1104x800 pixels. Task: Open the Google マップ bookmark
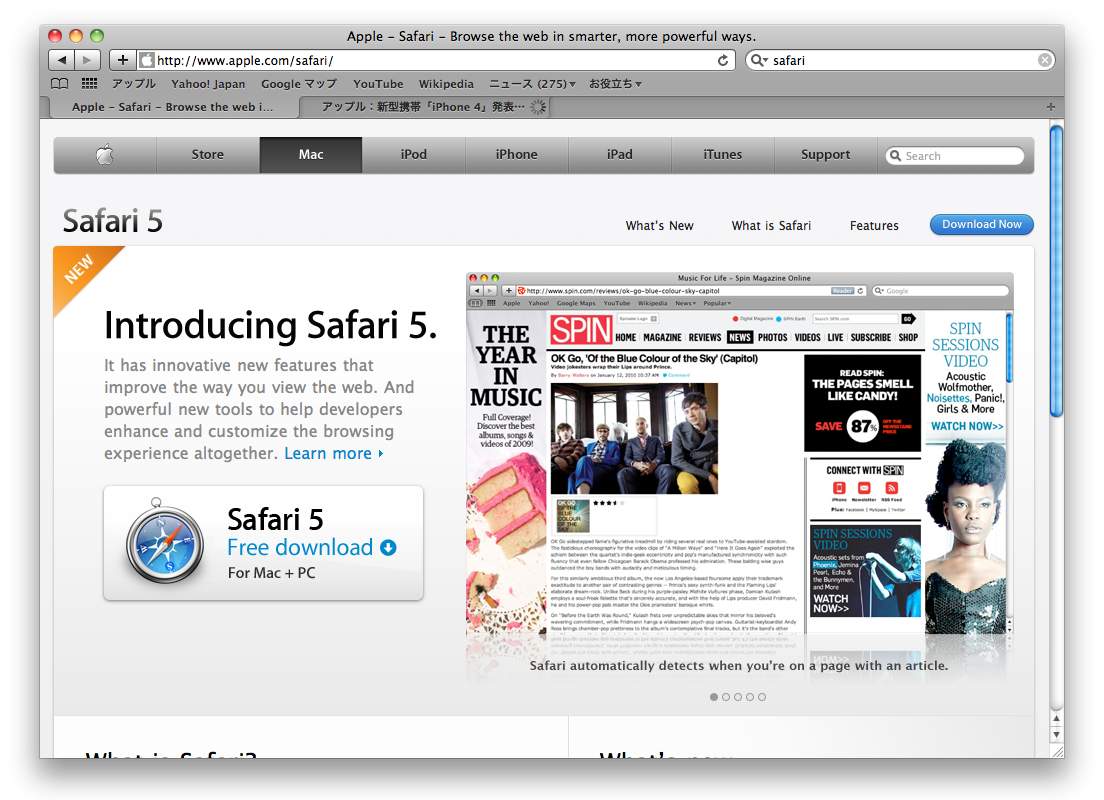[299, 84]
